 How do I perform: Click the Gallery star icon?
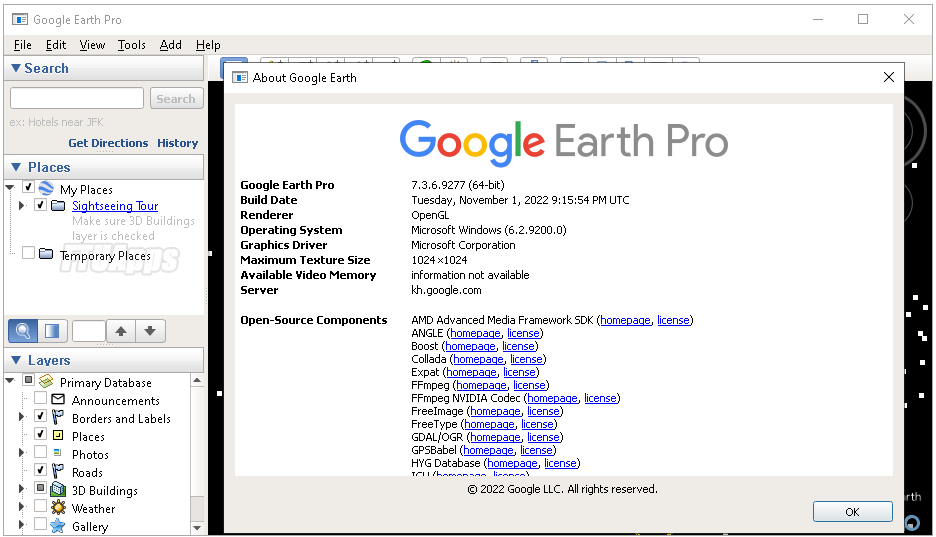coord(58,525)
